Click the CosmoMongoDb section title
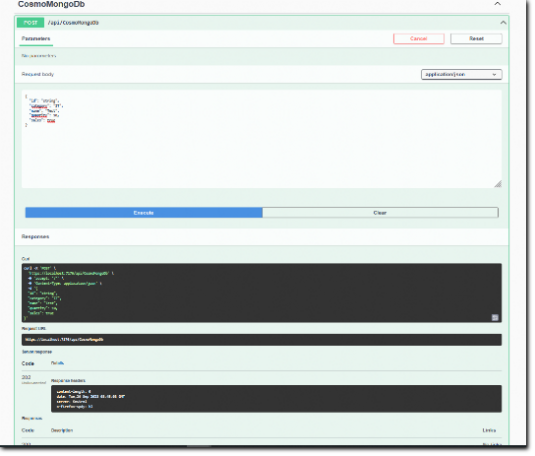Screen dimensions: 535x456 (x=51, y=4)
